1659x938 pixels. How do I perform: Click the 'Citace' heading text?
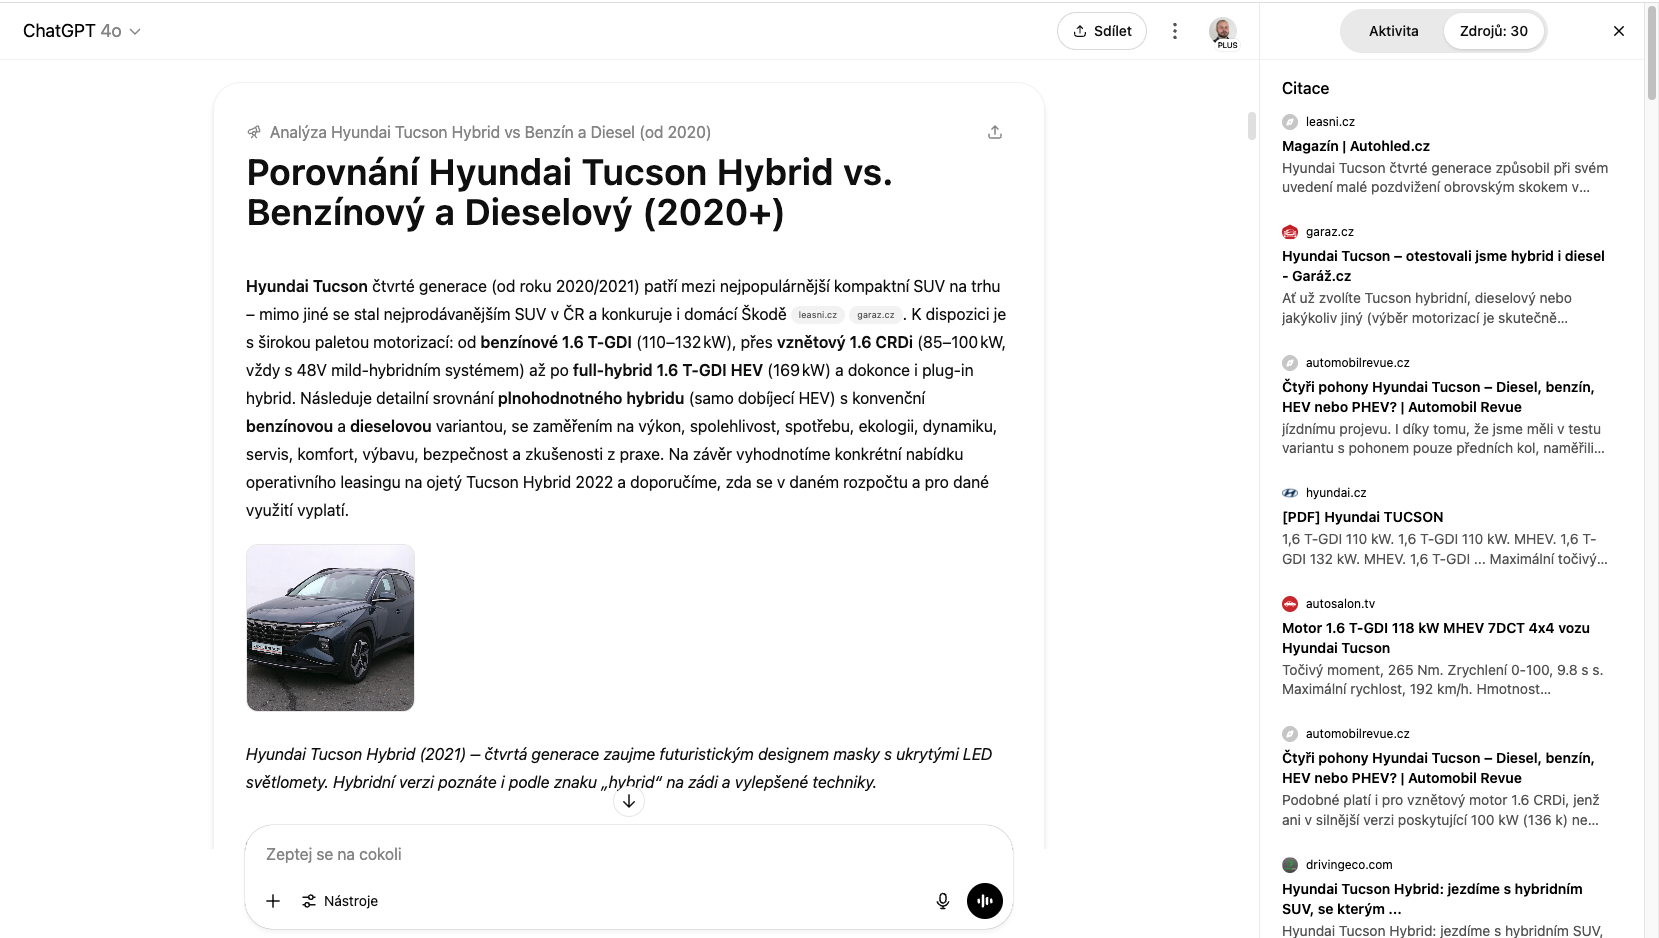click(x=1305, y=88)
